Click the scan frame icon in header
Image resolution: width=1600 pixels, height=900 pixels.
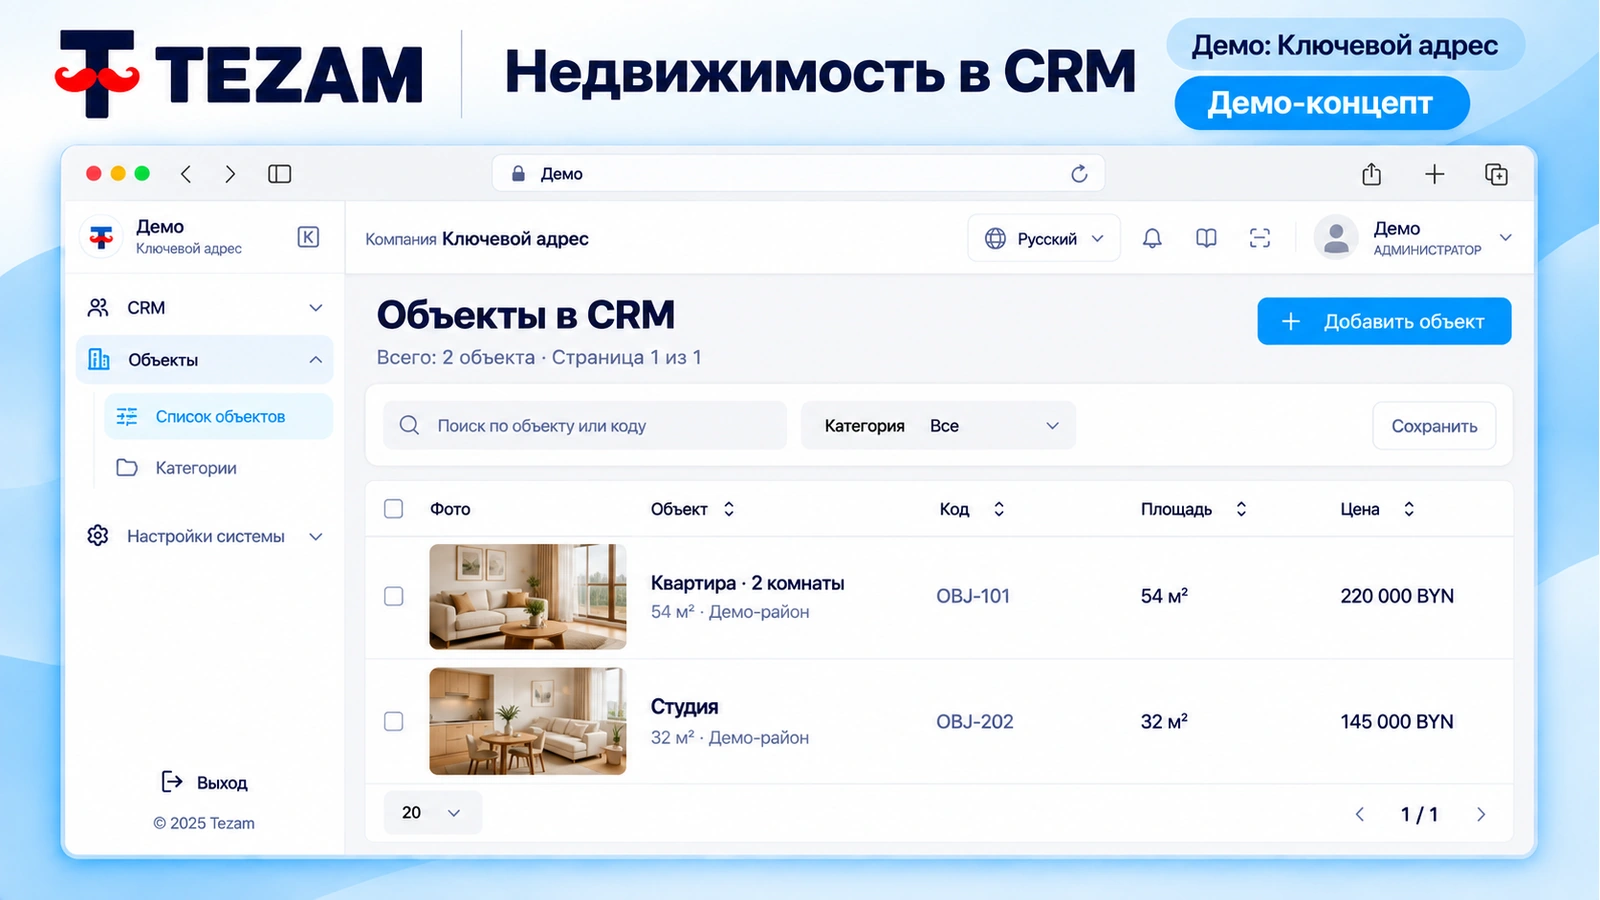click(x=1260, y=238)
